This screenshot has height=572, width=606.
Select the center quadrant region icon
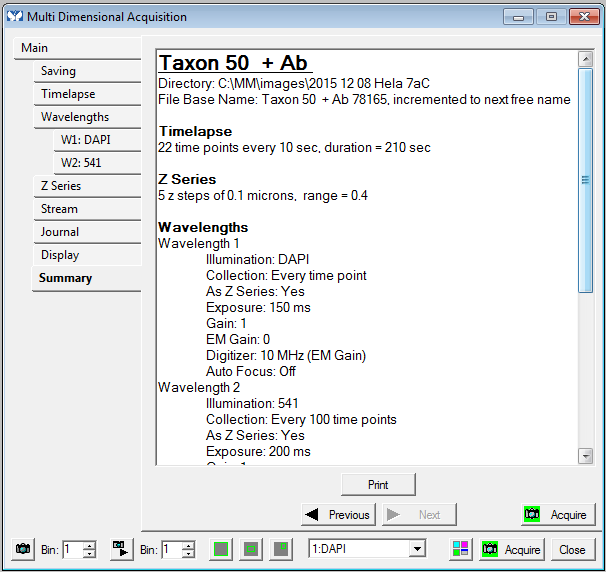click(x=251, y=549)
